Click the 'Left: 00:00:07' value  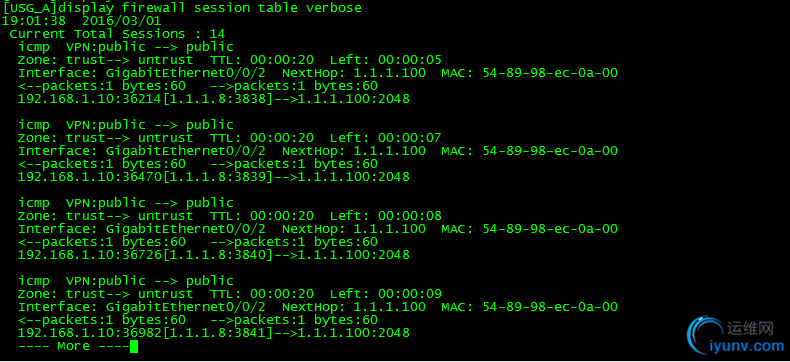[x=386, y=138]
